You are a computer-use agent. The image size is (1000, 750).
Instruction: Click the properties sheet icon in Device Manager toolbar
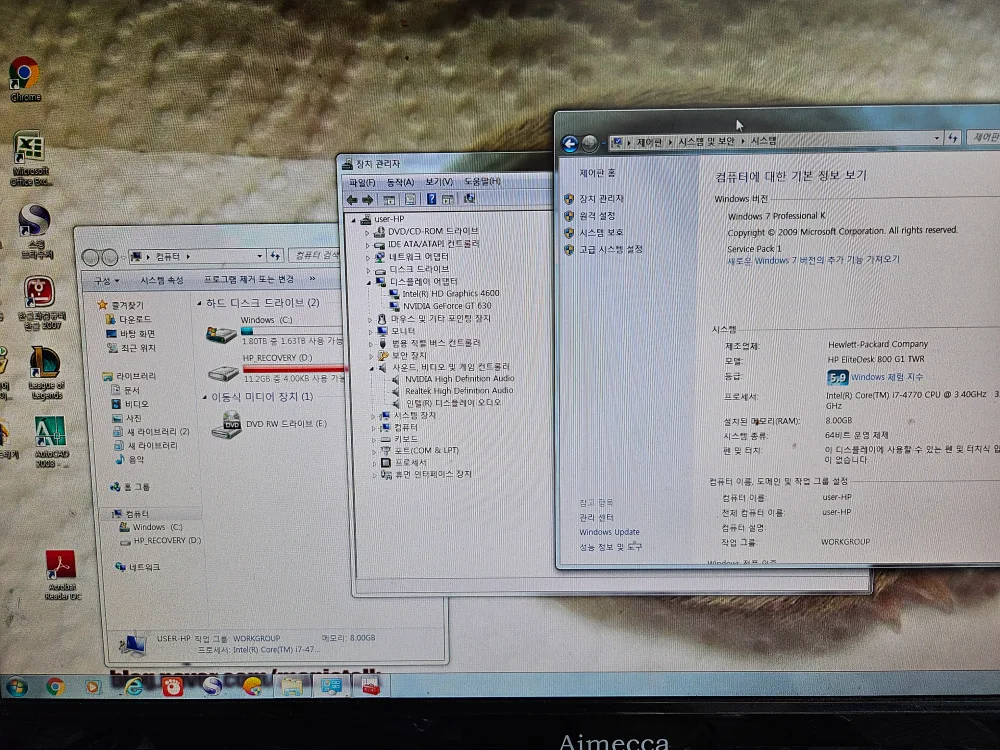tap(410, 200)
